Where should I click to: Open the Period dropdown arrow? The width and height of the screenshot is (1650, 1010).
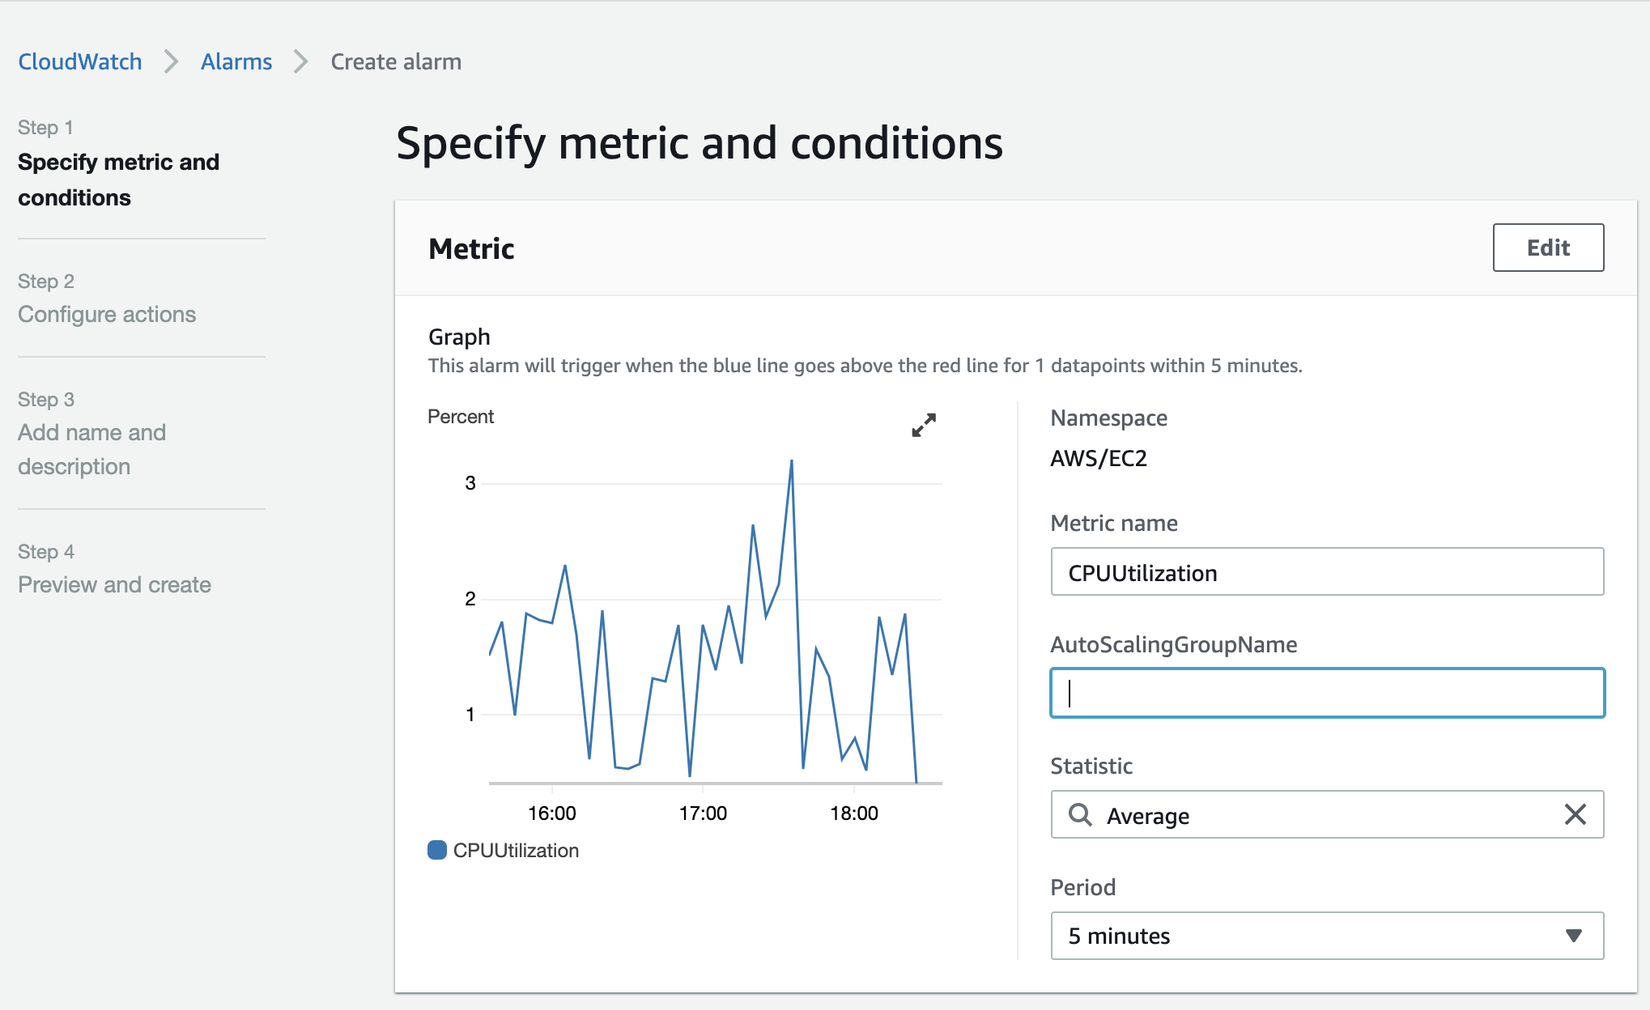click(x=1573, y=936)
